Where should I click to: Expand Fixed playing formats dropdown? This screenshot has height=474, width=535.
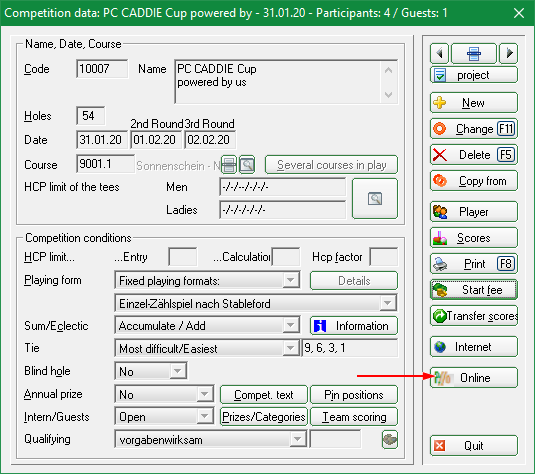point(291,281)
